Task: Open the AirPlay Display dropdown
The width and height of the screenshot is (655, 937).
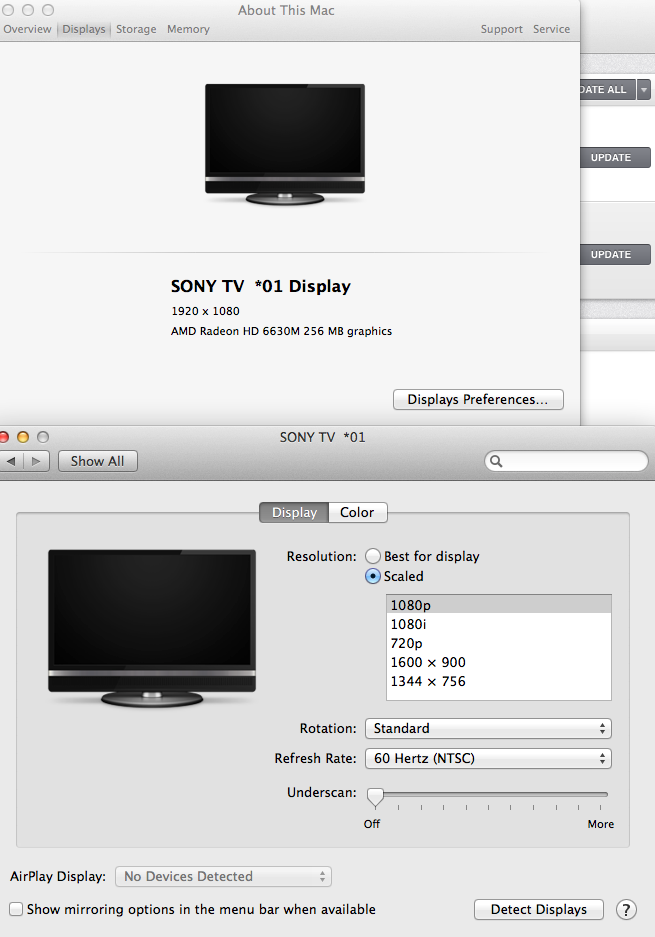Action: pyautogui.click(x=224, y=877)
